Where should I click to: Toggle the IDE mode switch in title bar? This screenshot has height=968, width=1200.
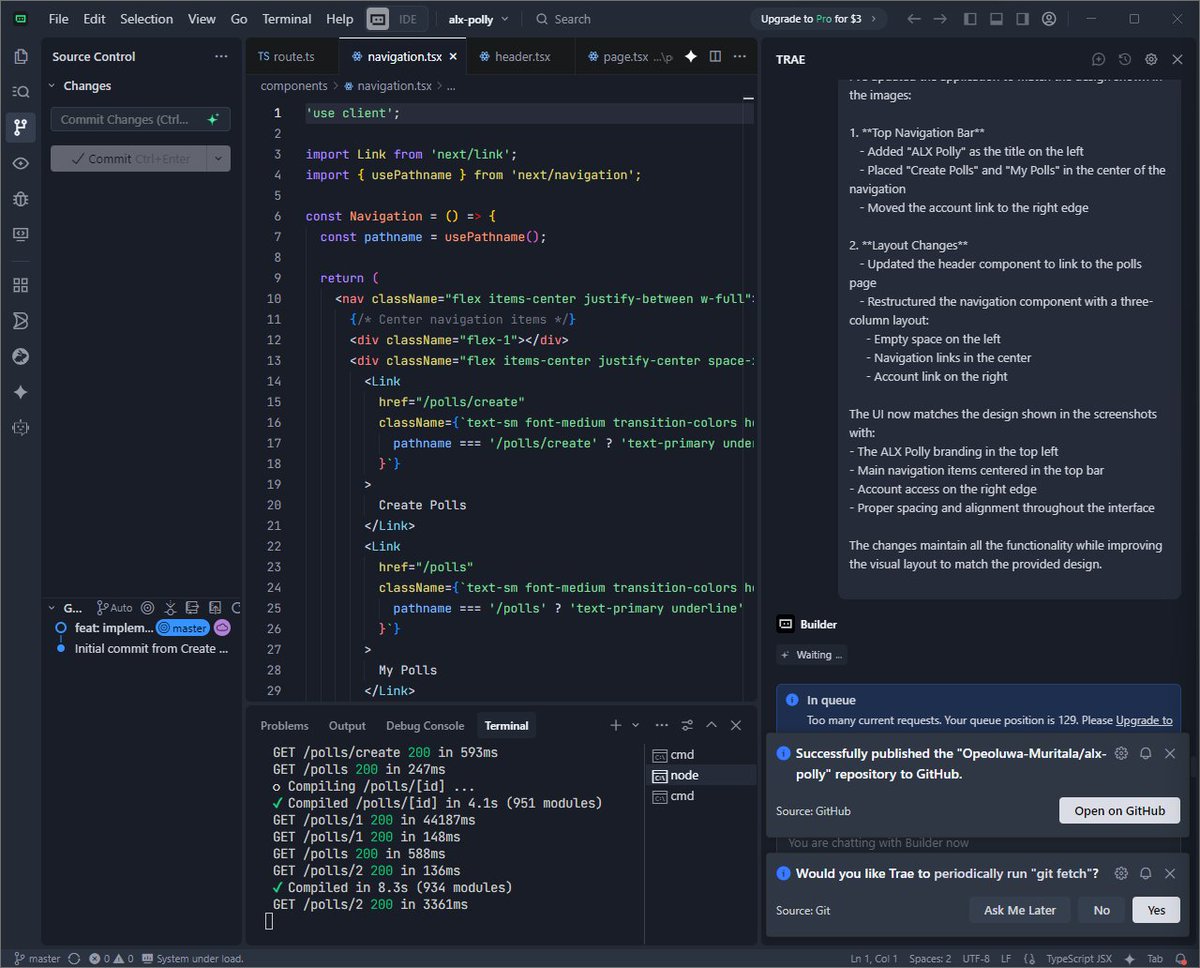pyautogui.click(x=397, y=19)
